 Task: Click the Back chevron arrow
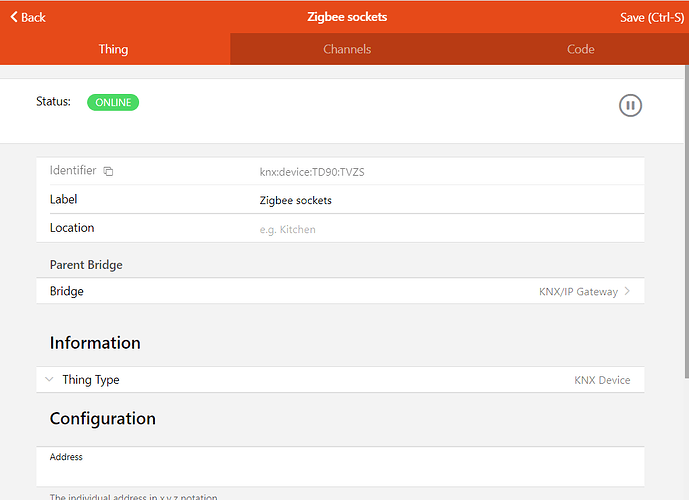click(x=12, y=17)
